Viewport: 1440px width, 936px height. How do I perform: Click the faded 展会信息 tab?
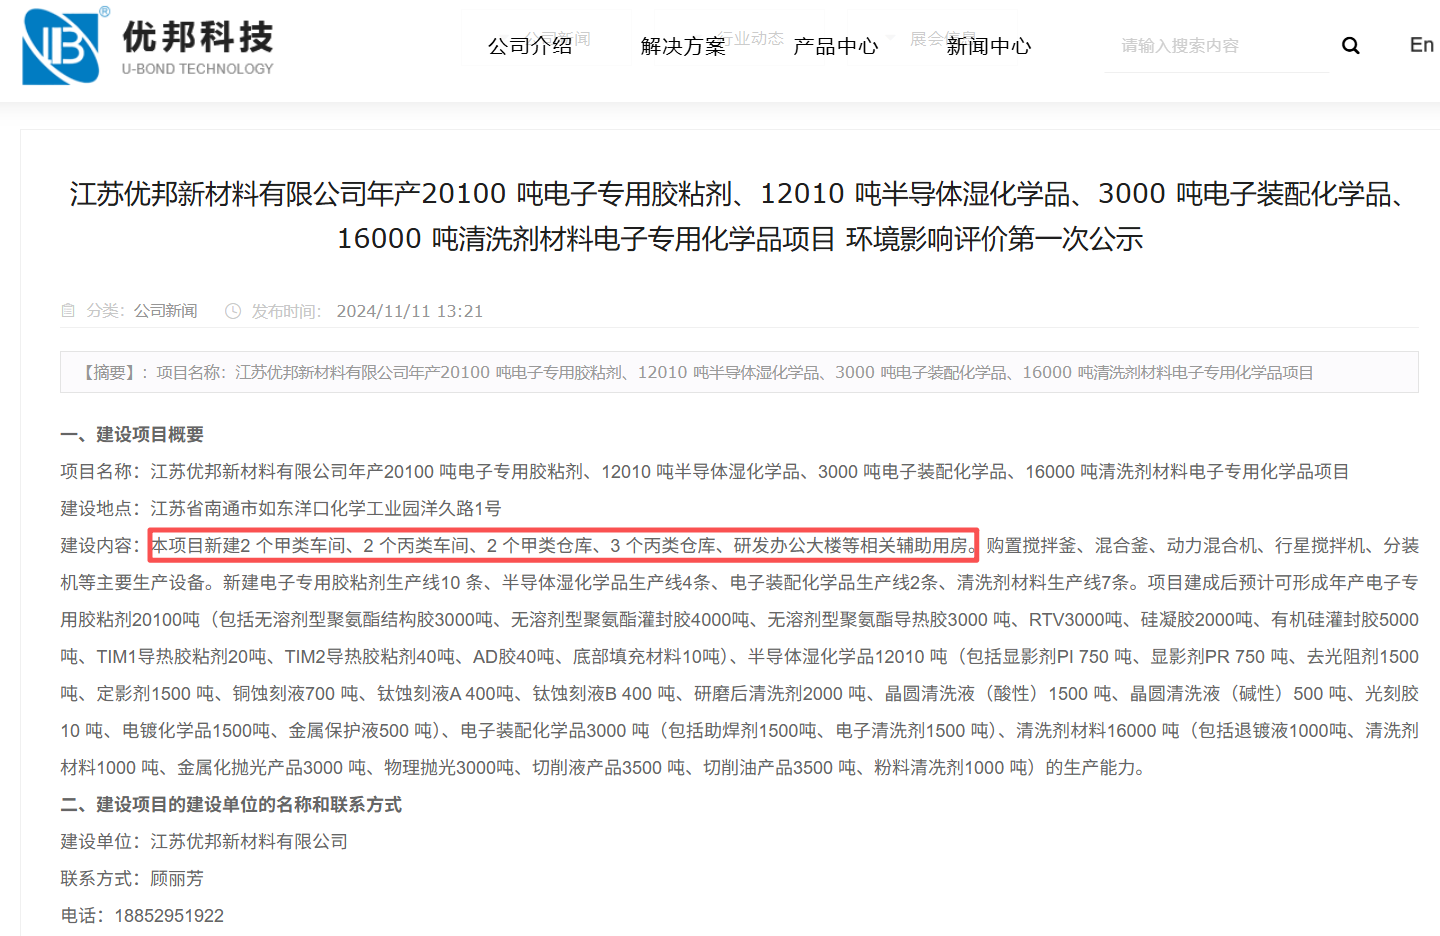click(942, 38)
